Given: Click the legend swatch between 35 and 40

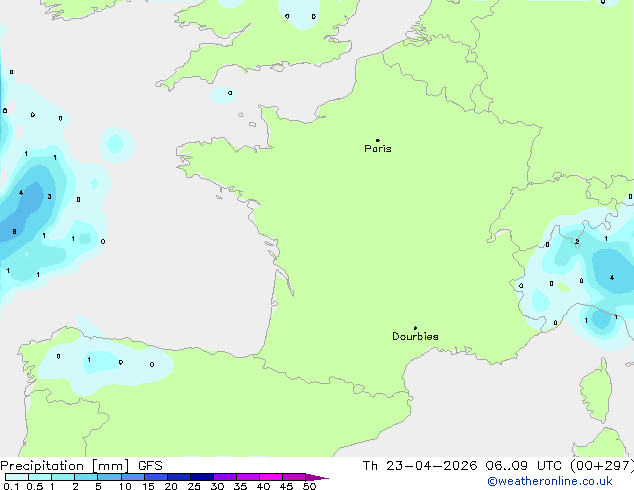Looking at the screenshot, I should [x=248, y=477].
